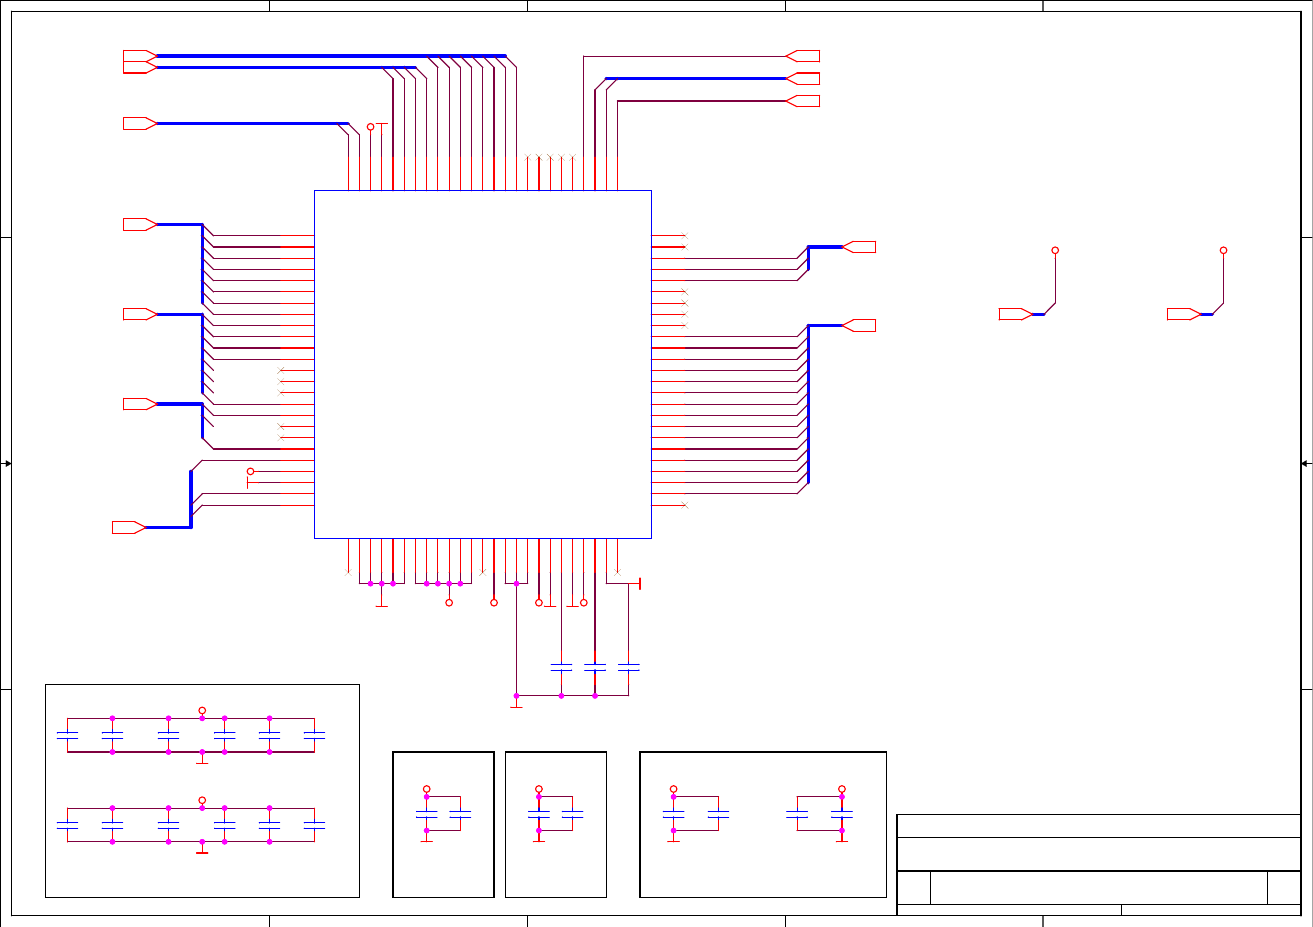Select the isolated port symbol at far right
The image size is (1313, 927).
coord(1184,314)
